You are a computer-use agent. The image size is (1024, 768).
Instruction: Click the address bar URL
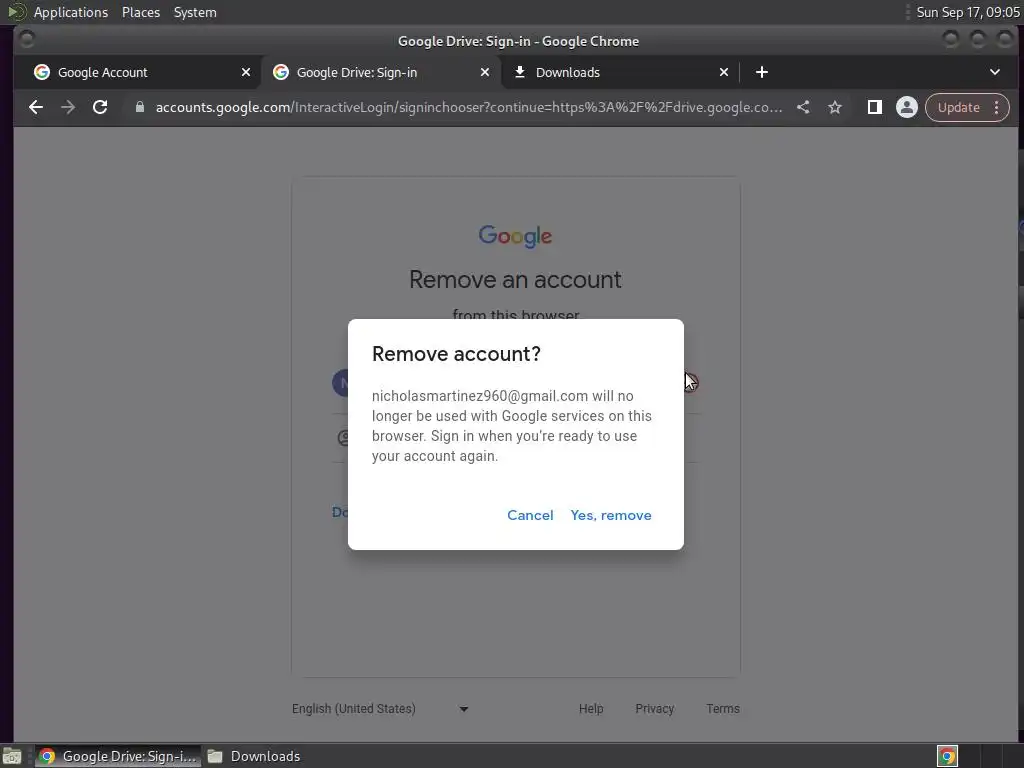point(468,107)
